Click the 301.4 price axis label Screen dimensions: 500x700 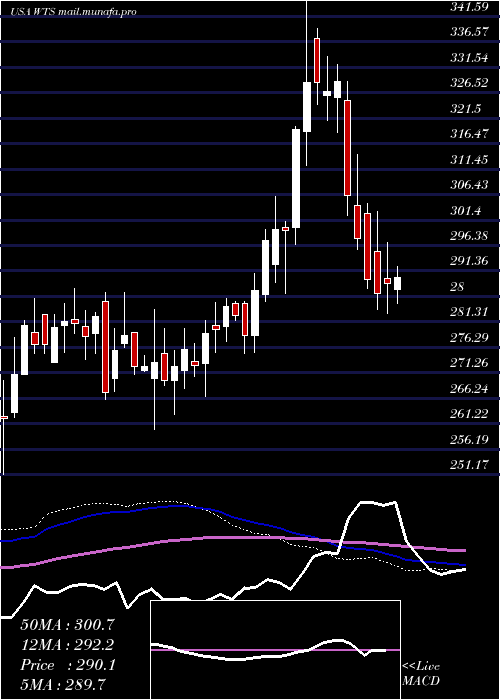click(x=464, y=210)
